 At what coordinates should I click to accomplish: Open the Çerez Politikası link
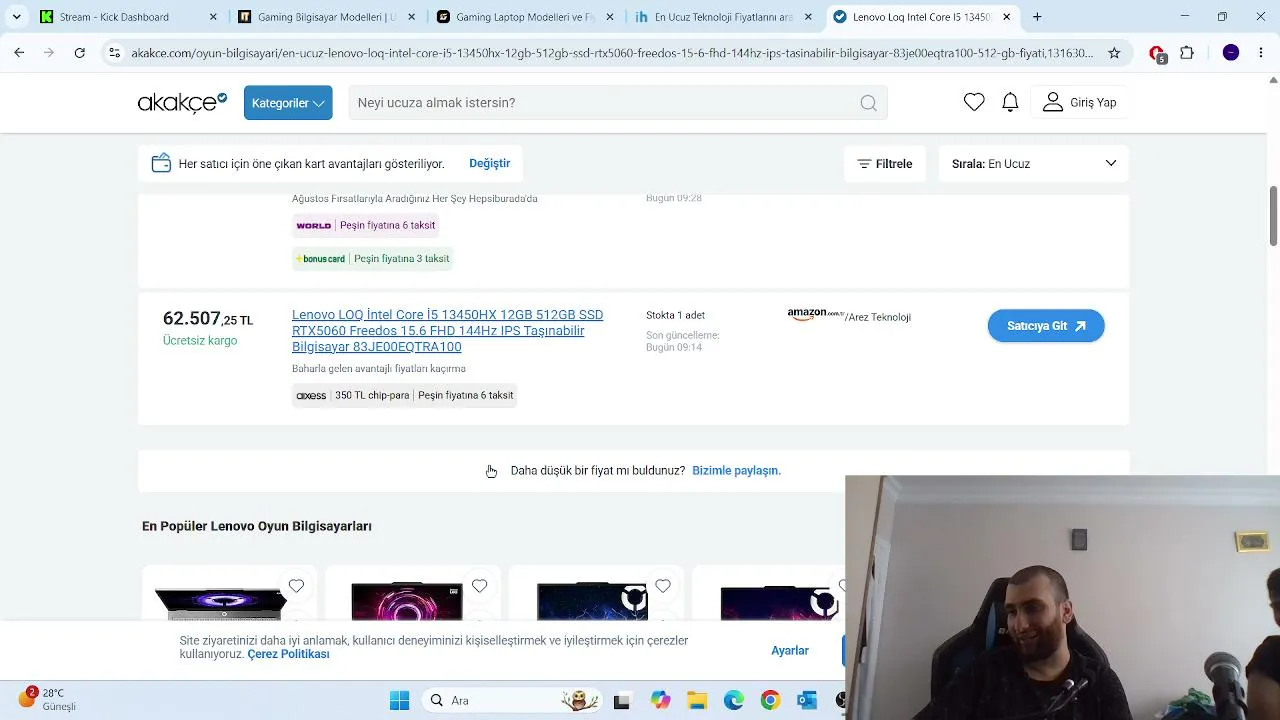click(x=288, y=654)
